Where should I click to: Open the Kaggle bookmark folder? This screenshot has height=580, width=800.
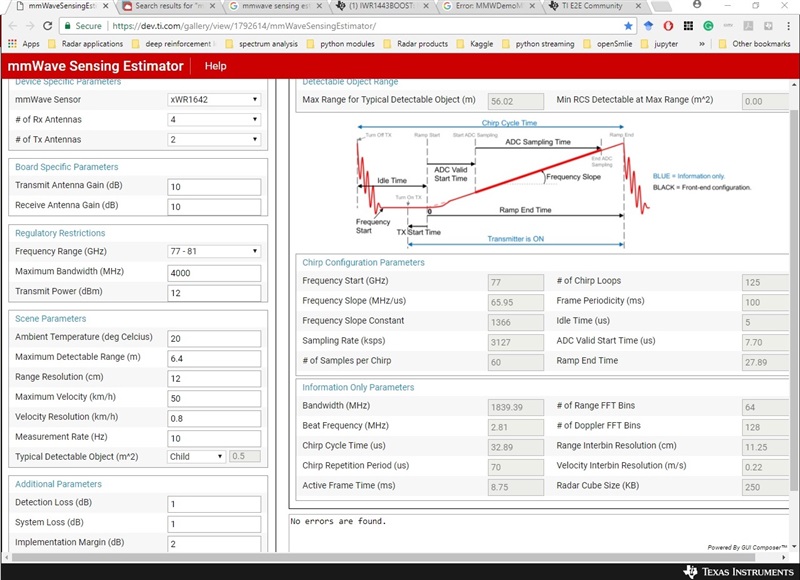475,44
